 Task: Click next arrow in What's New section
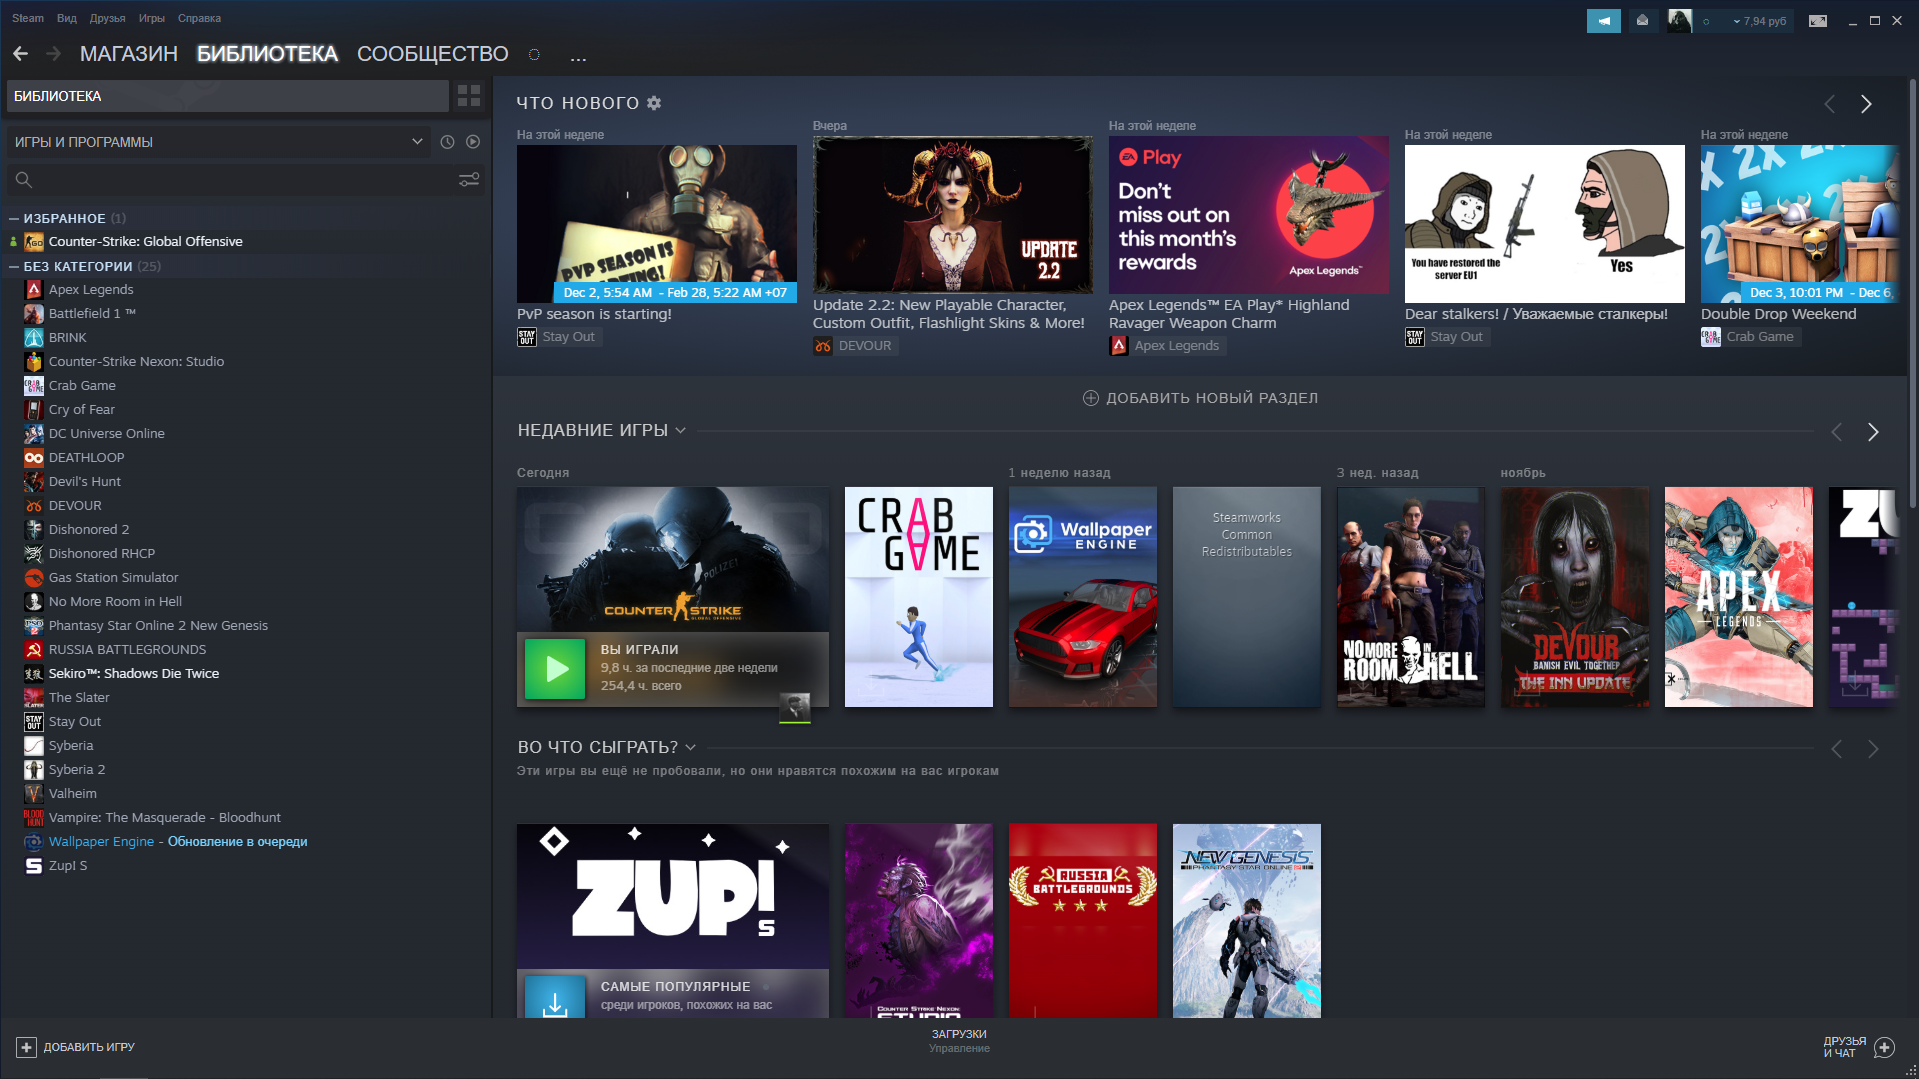click(1866, 104)
